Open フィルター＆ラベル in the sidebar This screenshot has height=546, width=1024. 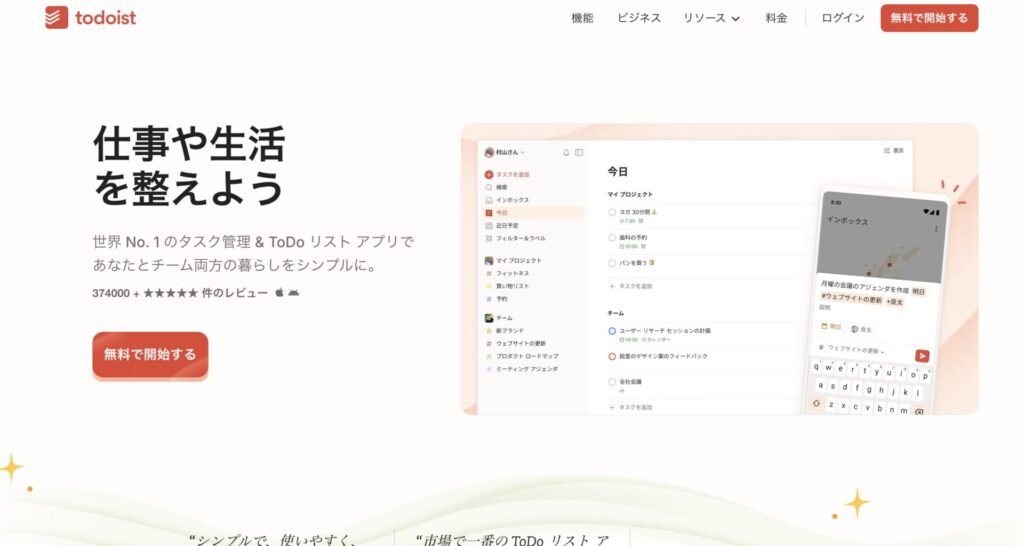[515, 238]
